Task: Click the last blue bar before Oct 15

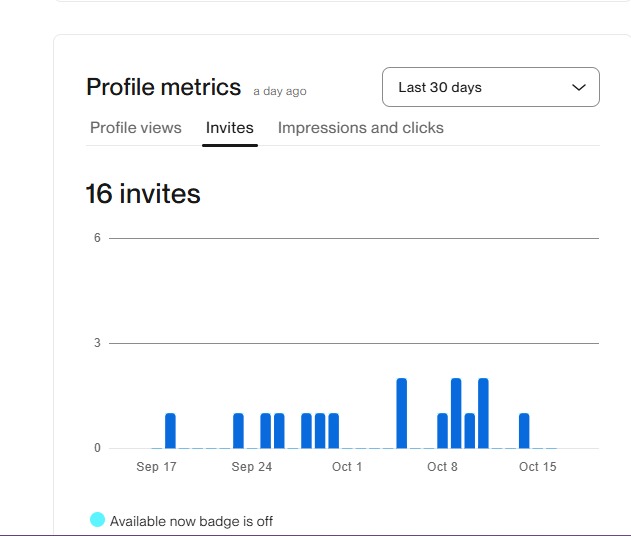Action: pyautogui.click(x=524, y=431)
